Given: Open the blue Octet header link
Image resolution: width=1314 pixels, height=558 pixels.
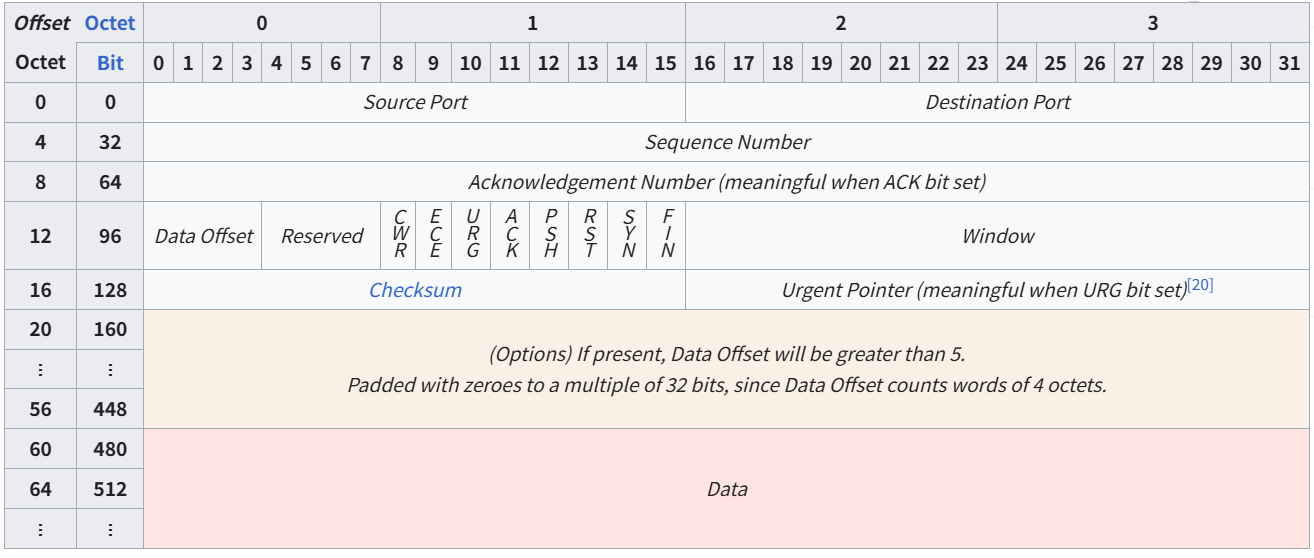Looking at the screenshot, I should click(110, 22).
